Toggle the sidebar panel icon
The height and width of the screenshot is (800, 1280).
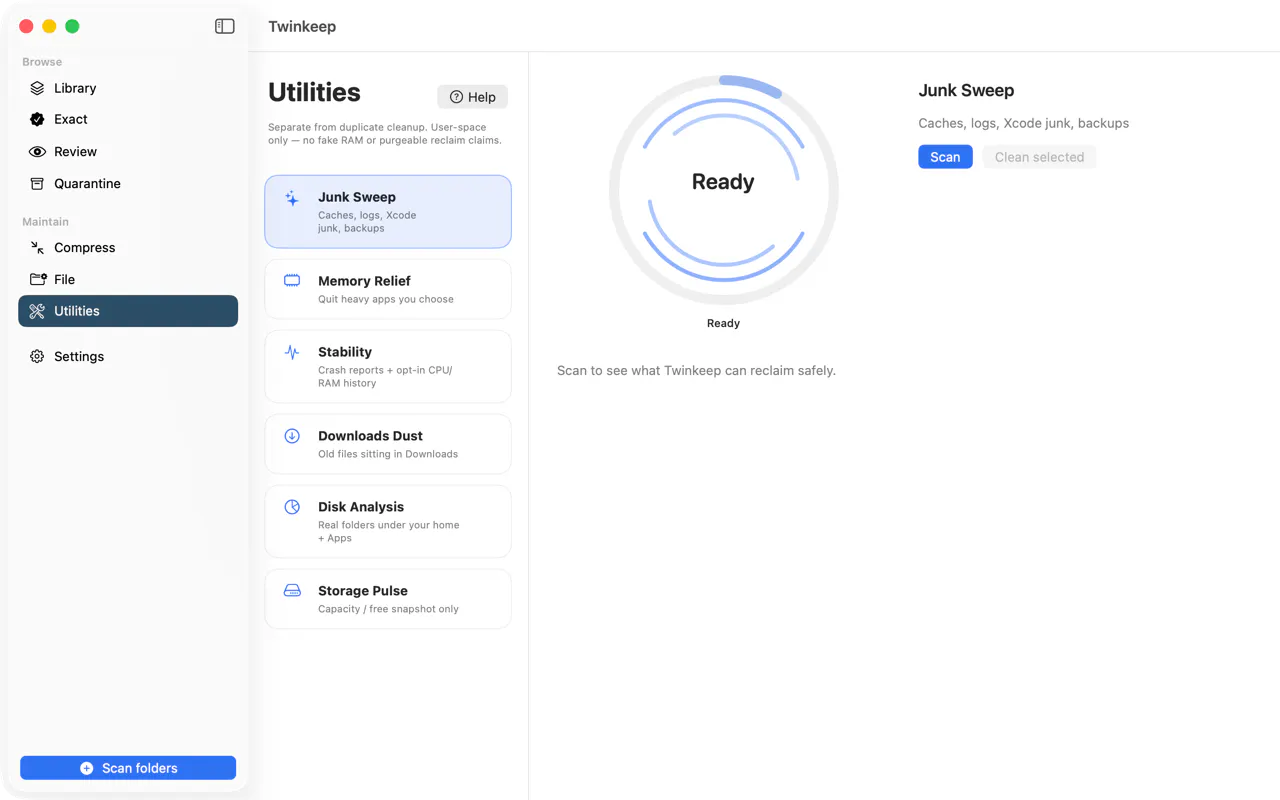click(224, 26)
